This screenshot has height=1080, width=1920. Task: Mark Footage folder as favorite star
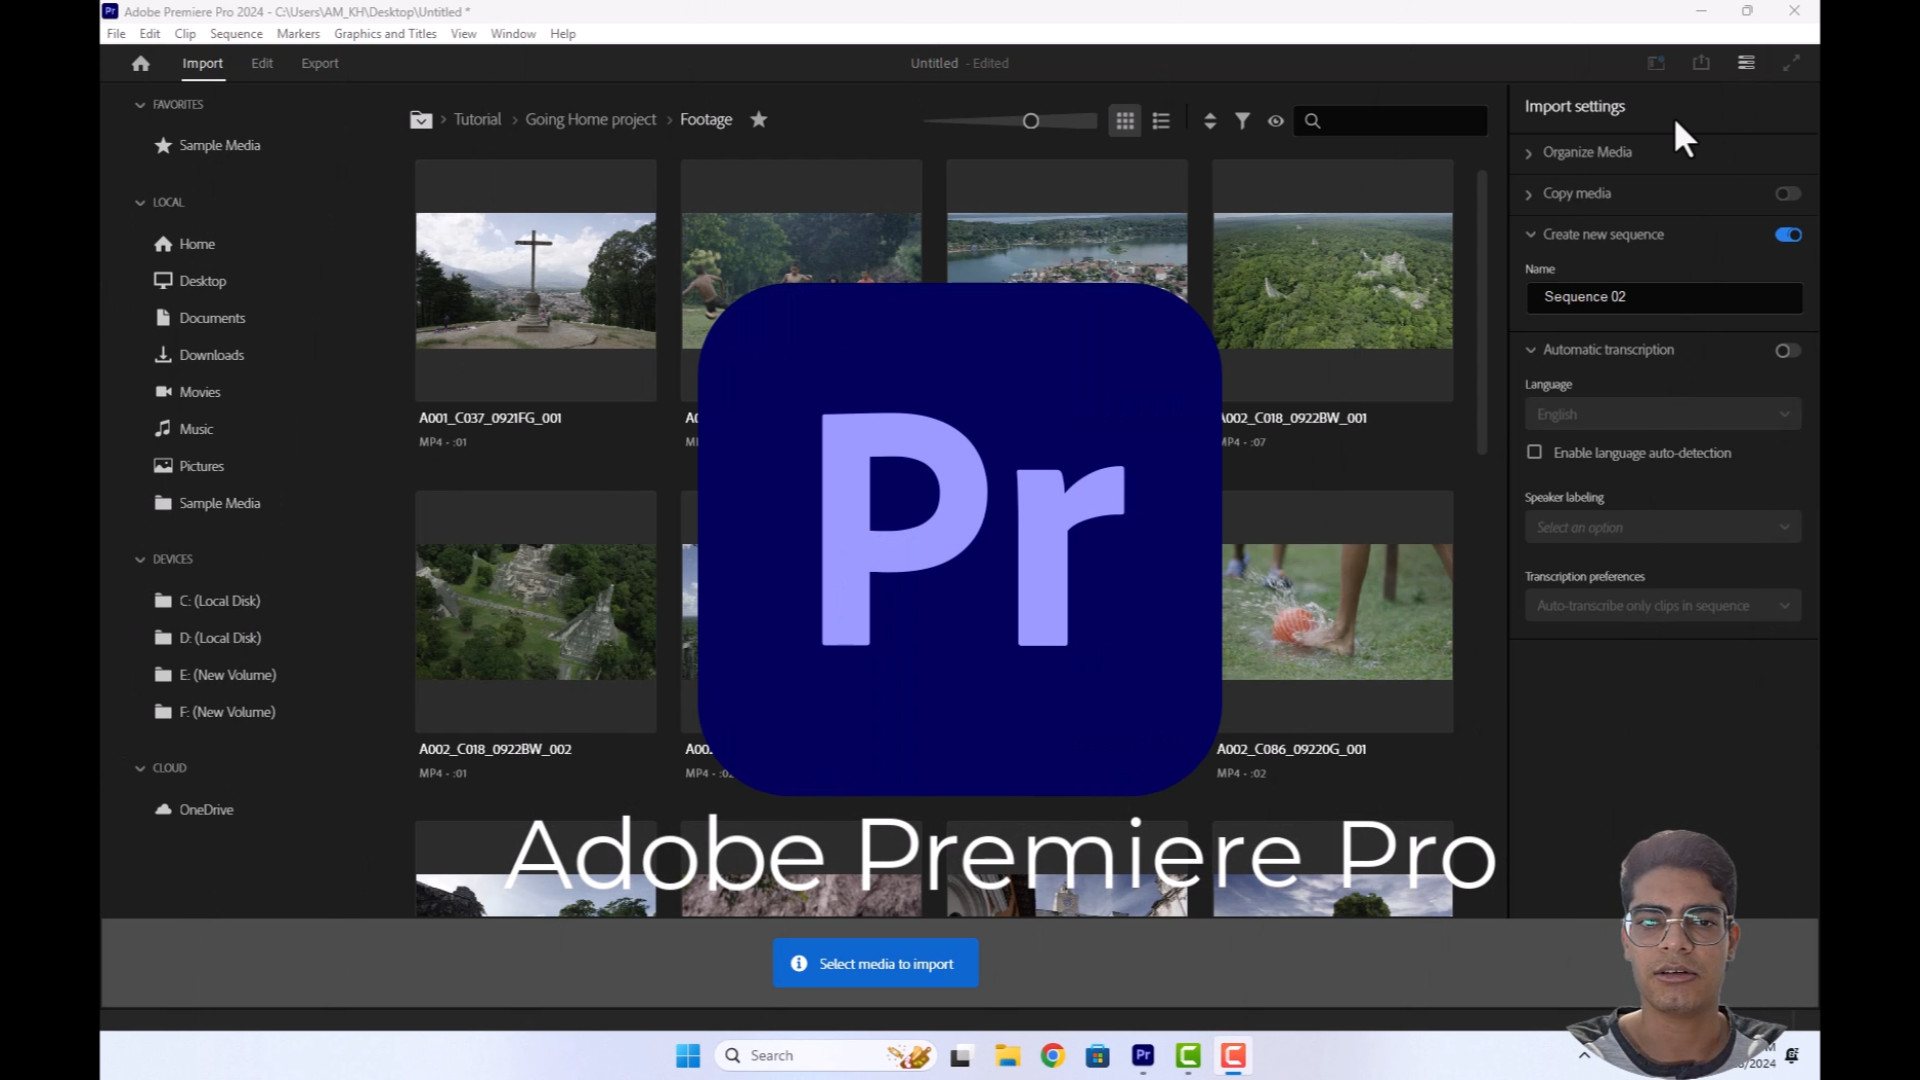[759, 119]
